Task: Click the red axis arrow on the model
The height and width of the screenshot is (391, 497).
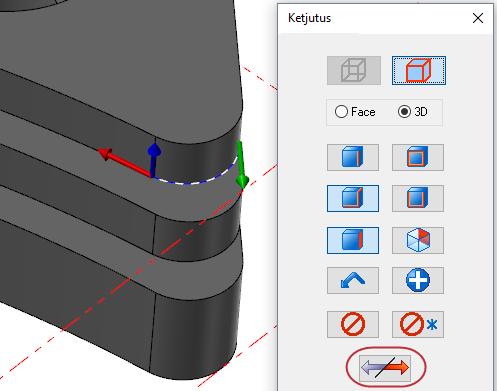Action: pyautogui.click(x=123, y=162)
